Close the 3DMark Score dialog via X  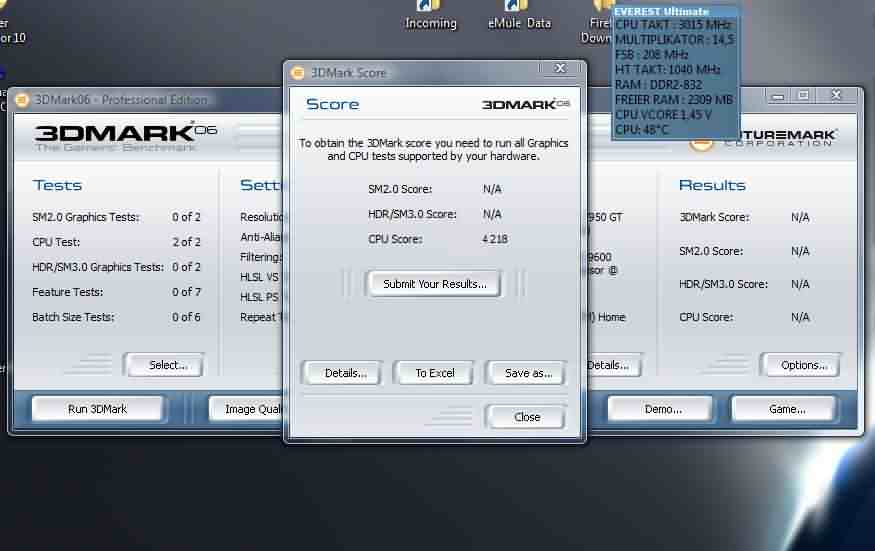[x=560, y=68]
